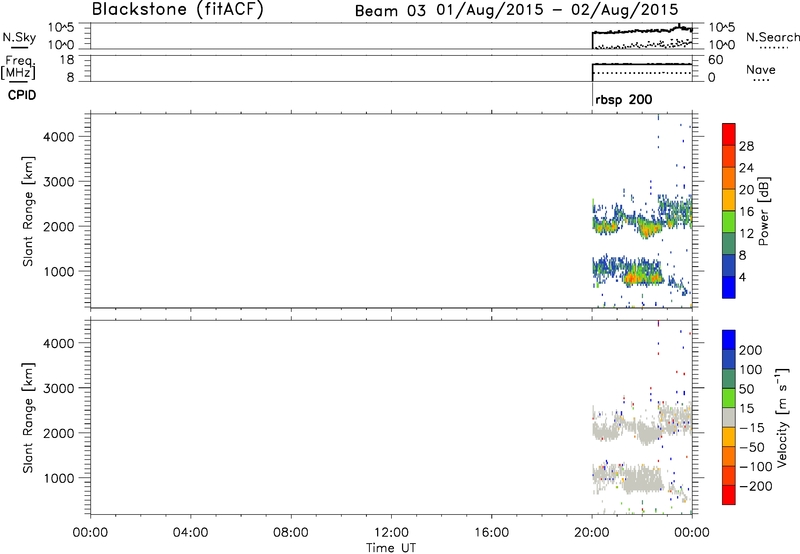Click the power backscatter band near 2000 km
Screen dimensions: 800x554
pyautogui.click(x=642, y=219)
